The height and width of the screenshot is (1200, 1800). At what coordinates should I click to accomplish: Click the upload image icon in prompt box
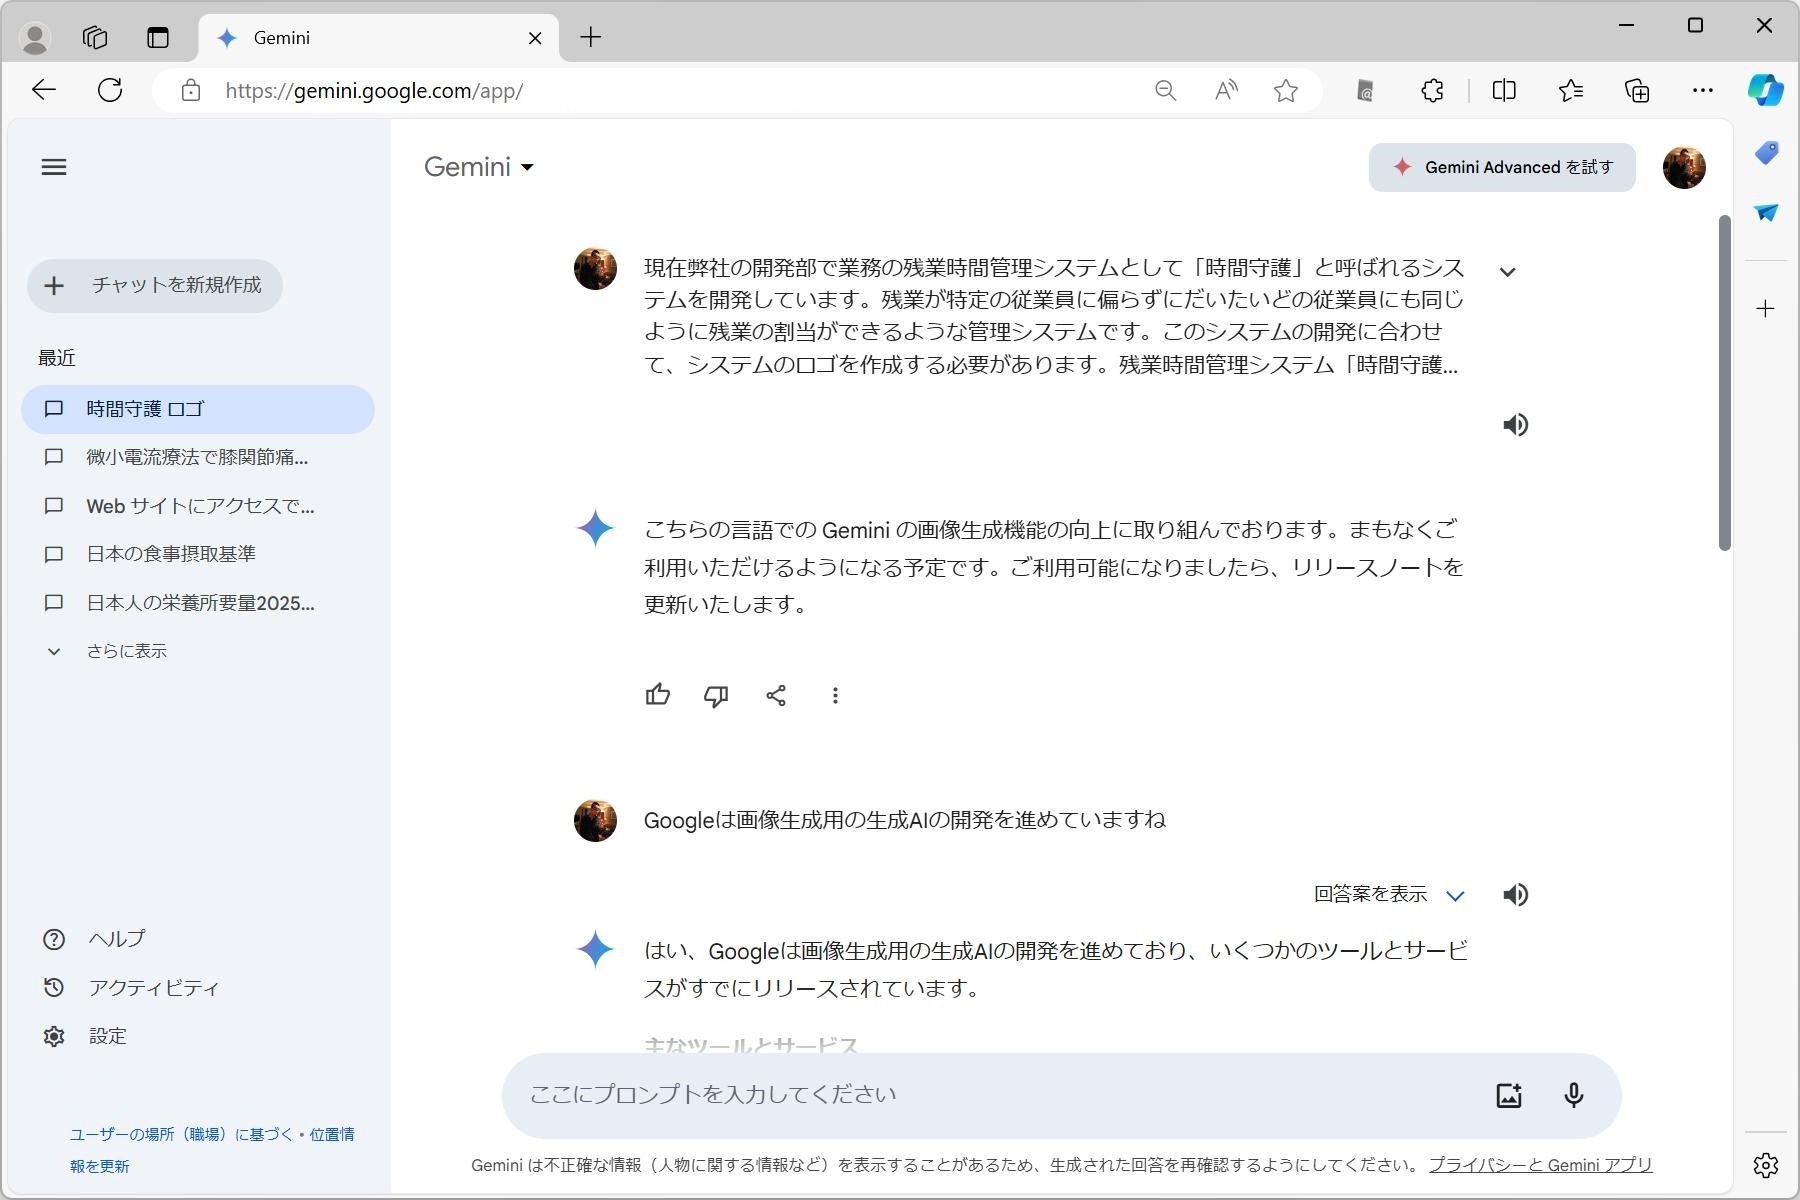pos(1509,1095)
